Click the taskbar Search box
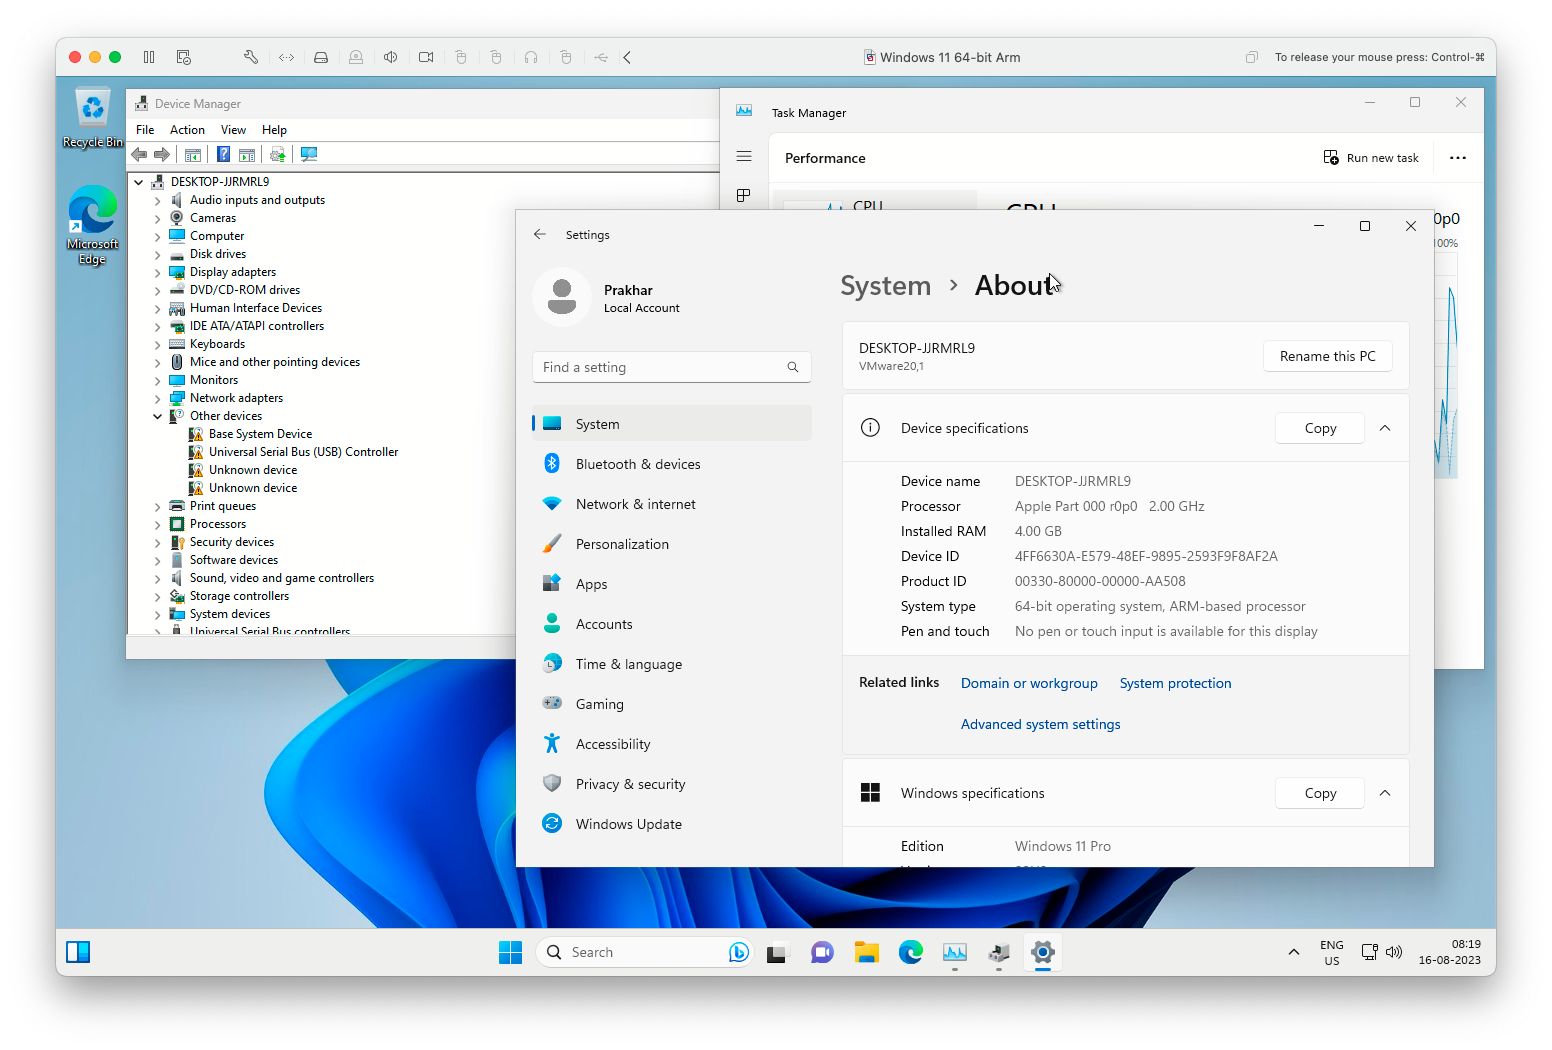 pos(645,952)
